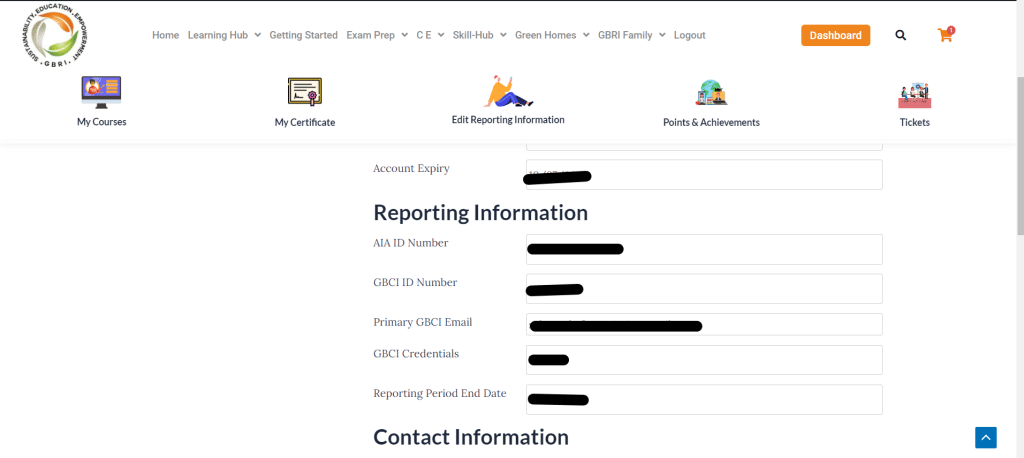
Task: Click the GBCI Credentials field
Action: pyautogui.click(x=704, y=360)
